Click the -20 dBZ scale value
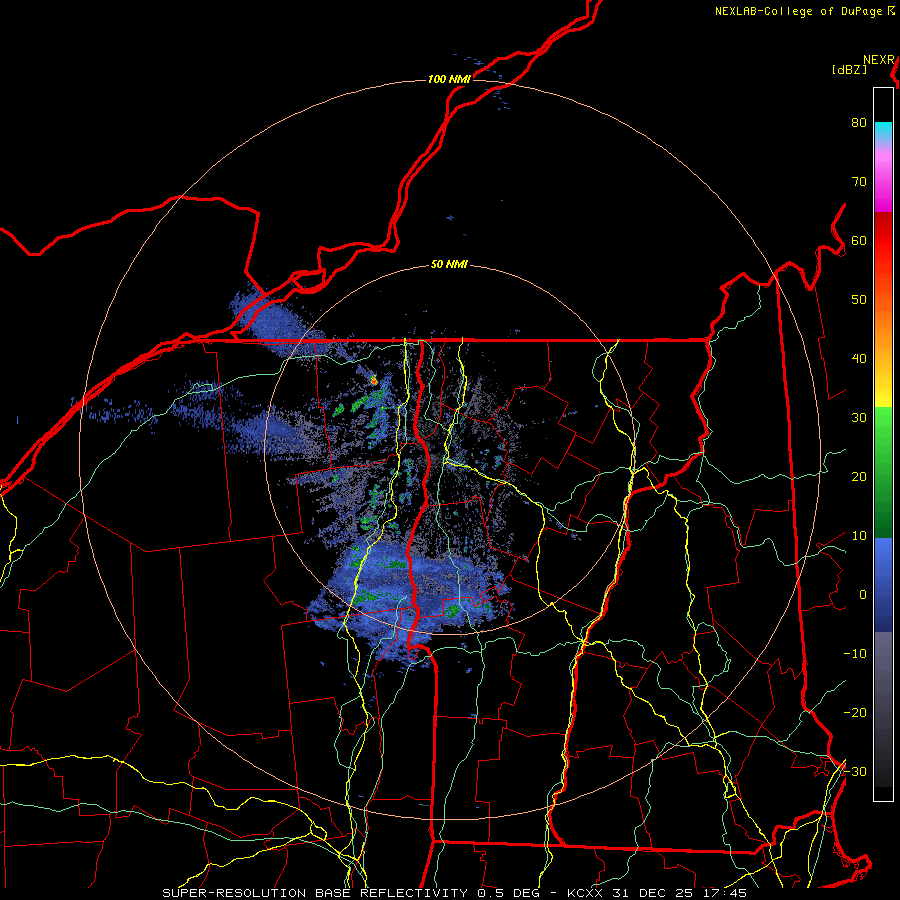Viewport: 900px width, 900px height. click(x=855, y=713)
